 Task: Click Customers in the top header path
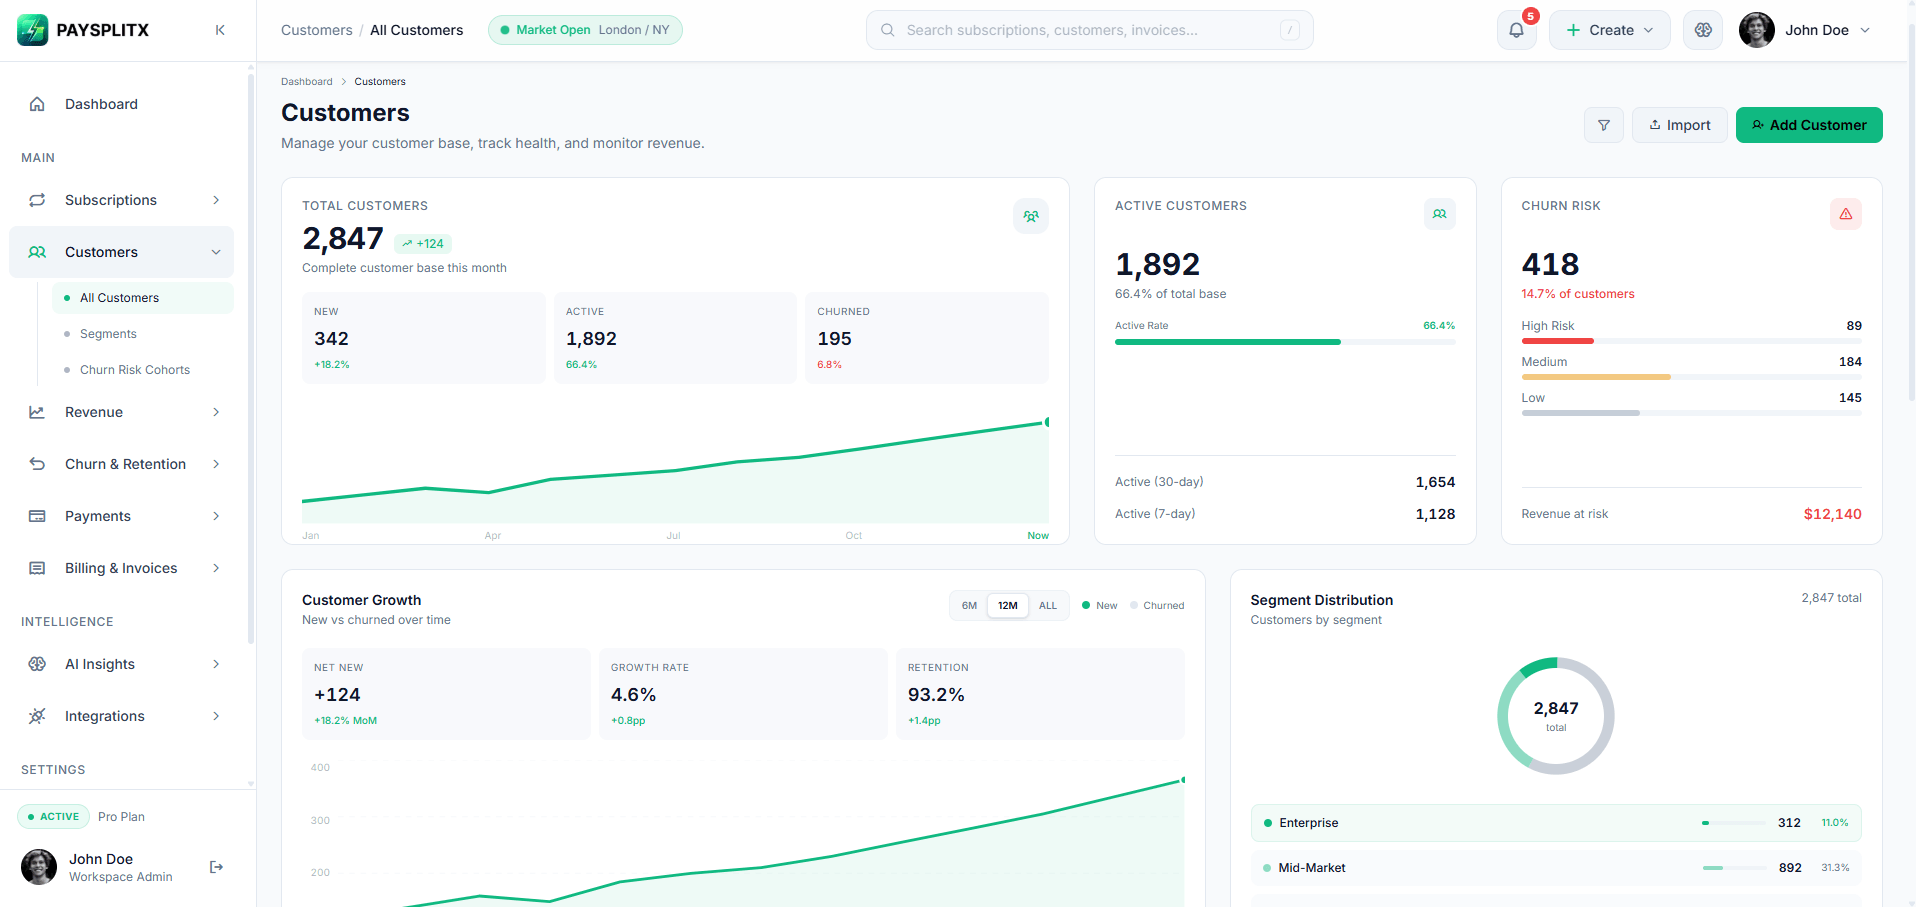tap(317, 30)
